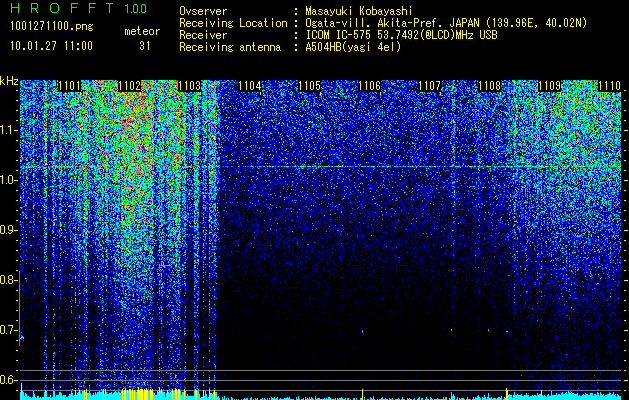
Task: Click the 0.9 frequency axis tick
Action: click(8, 230)
